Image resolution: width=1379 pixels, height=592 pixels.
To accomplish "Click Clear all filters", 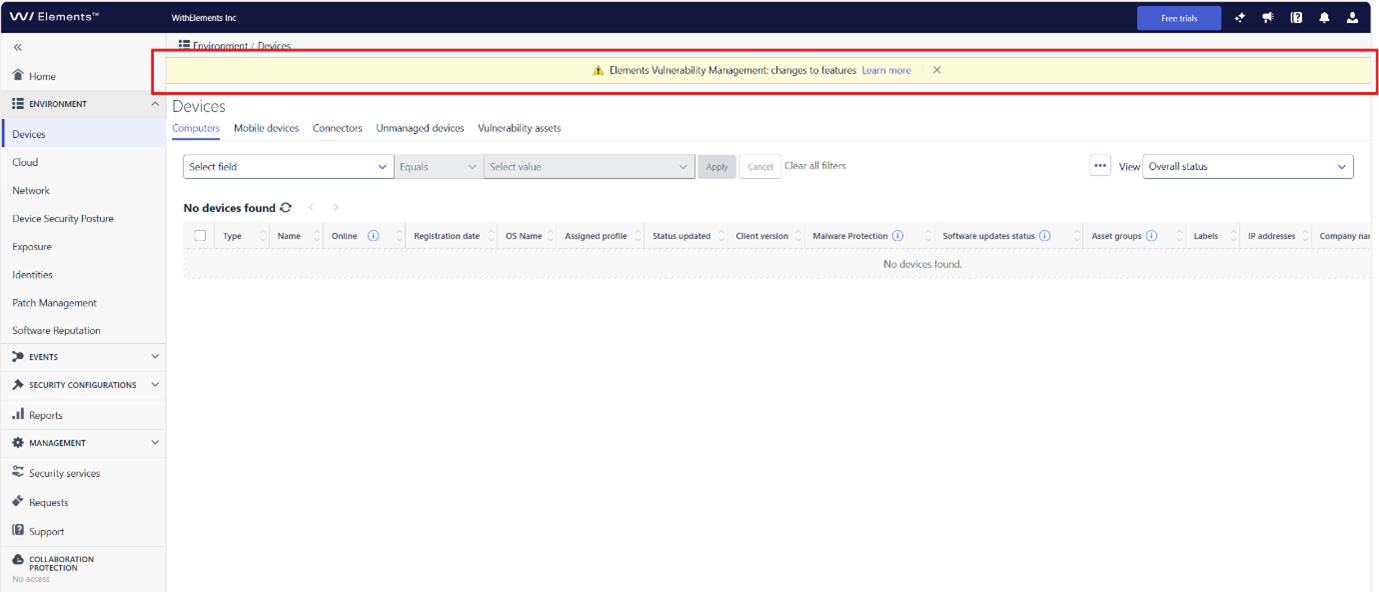I will [x=815, y=166].
